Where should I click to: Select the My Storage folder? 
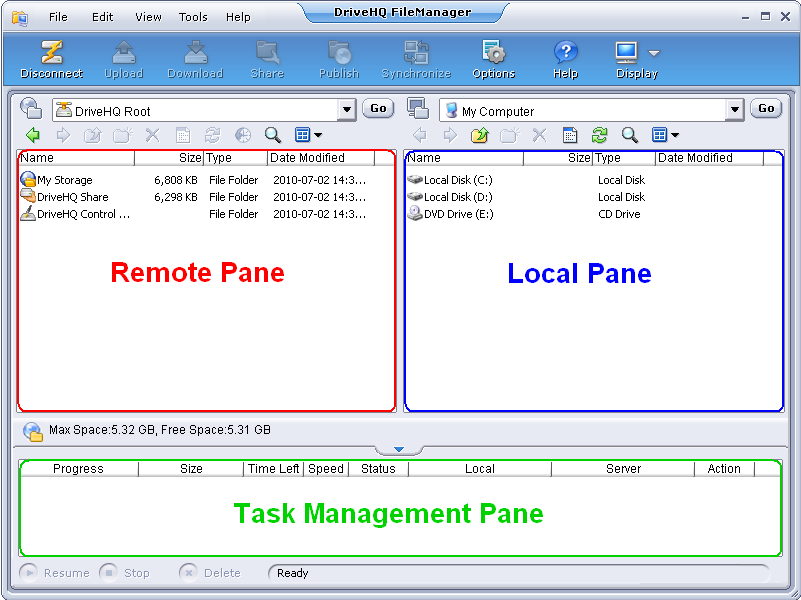(x=64, y=180)
